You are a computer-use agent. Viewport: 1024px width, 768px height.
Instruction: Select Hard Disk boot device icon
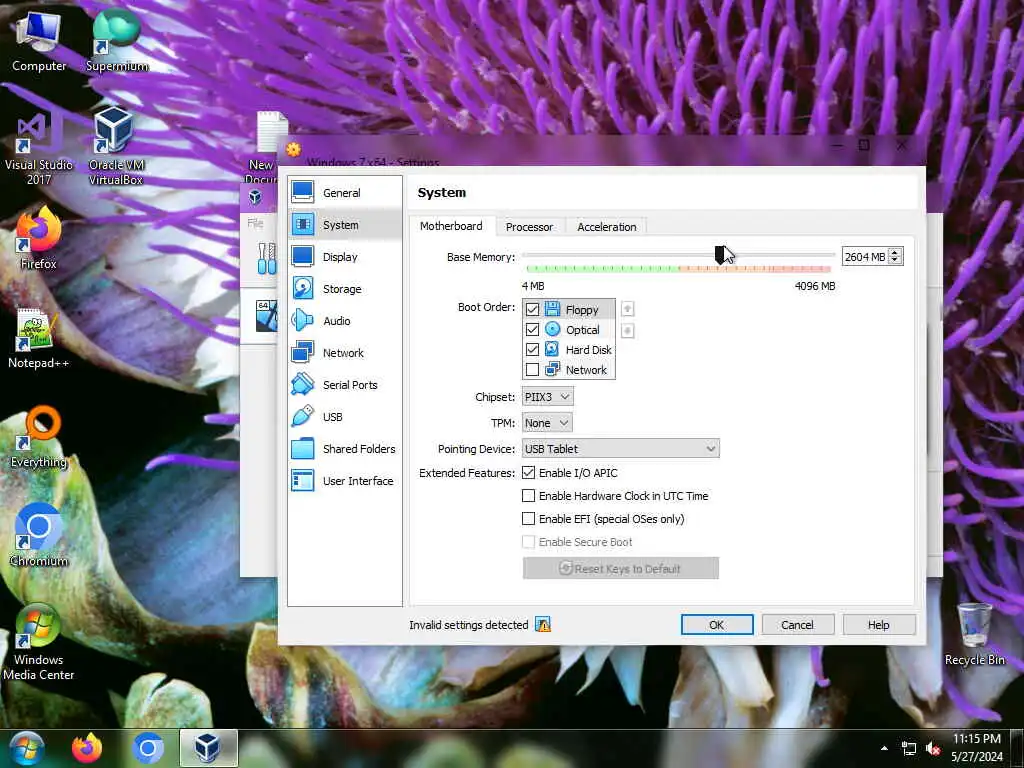(x=552, y=349)
